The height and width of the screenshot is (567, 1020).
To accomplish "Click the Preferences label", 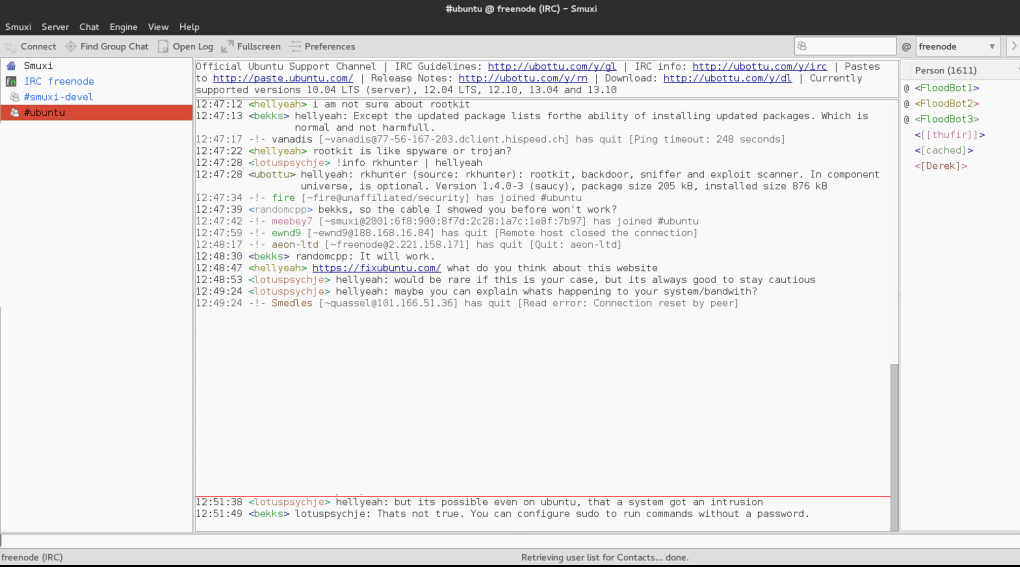I will point(330,46).
